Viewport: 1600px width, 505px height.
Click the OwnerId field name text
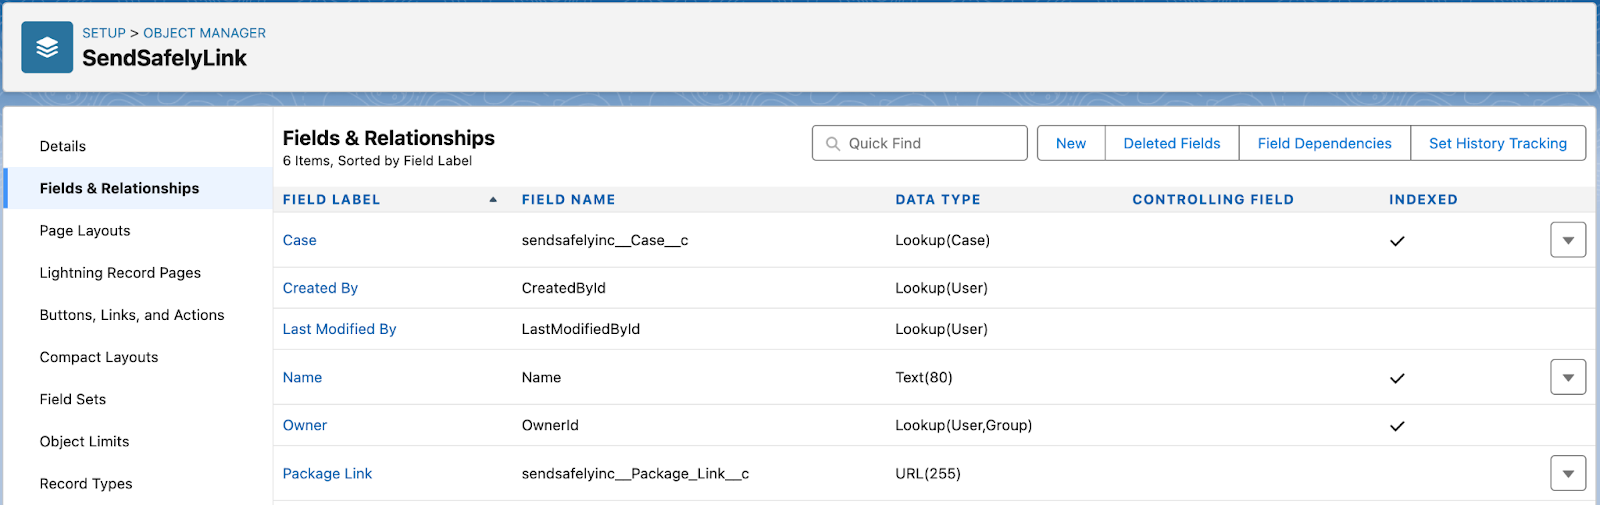coord(550,425)
